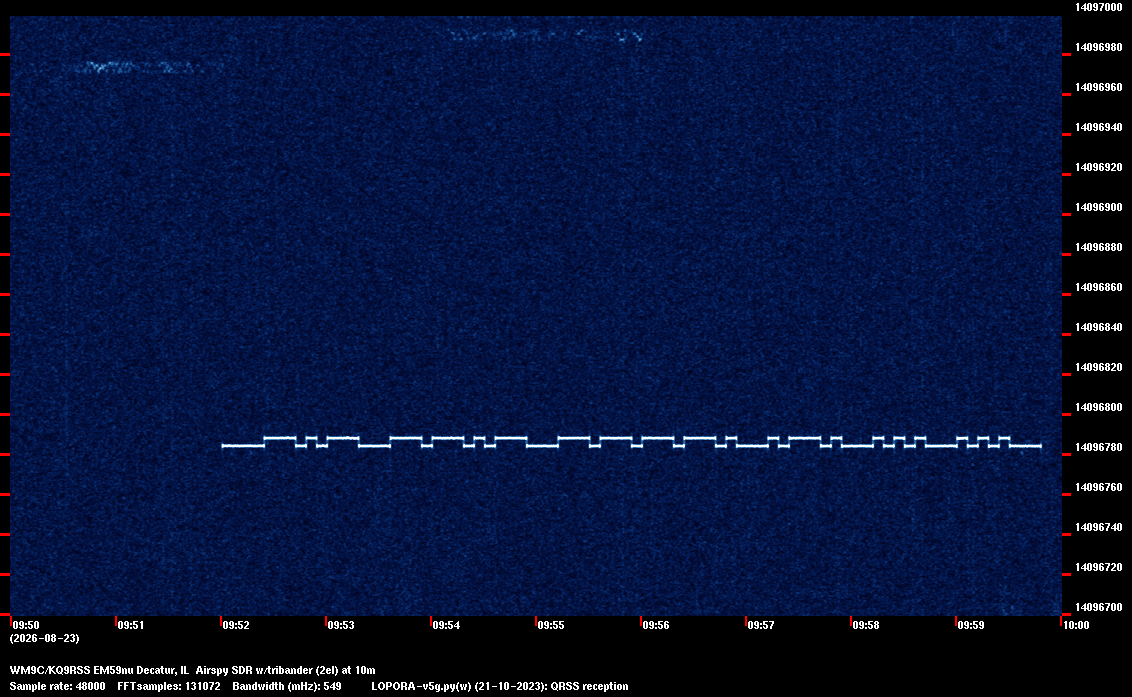The height and width of the screenshot is (697, 1132).
Task: Click the 14096980 frequency label
Action: click(x=1098, y=47)
